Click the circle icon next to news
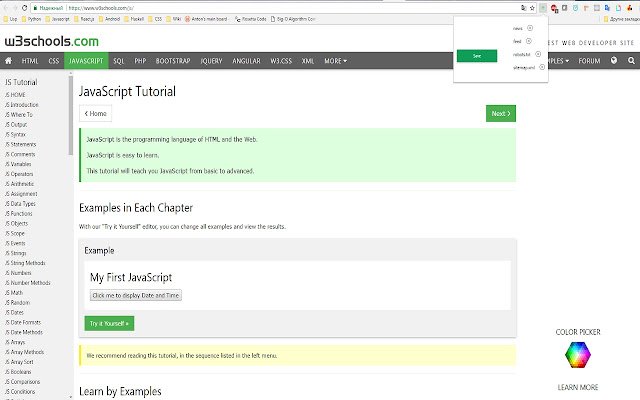Screen dimensions: 640x400 pos(530,28)
